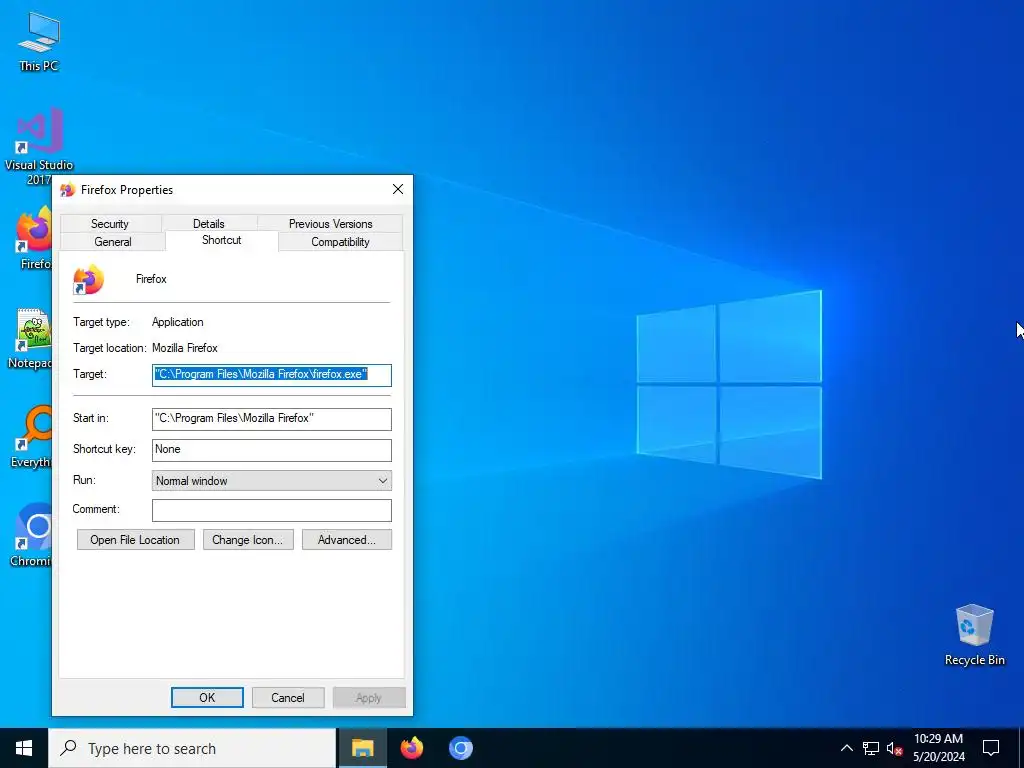Open the Windows Start menu

coord(24,748)
